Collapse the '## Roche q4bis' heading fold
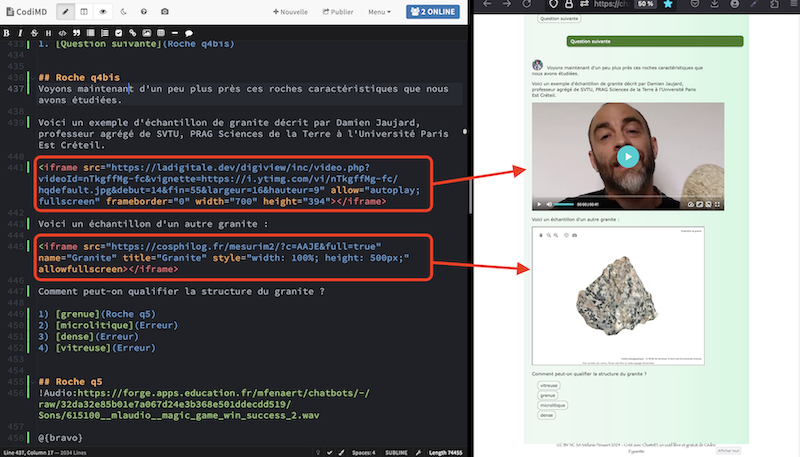 (33, 78)
